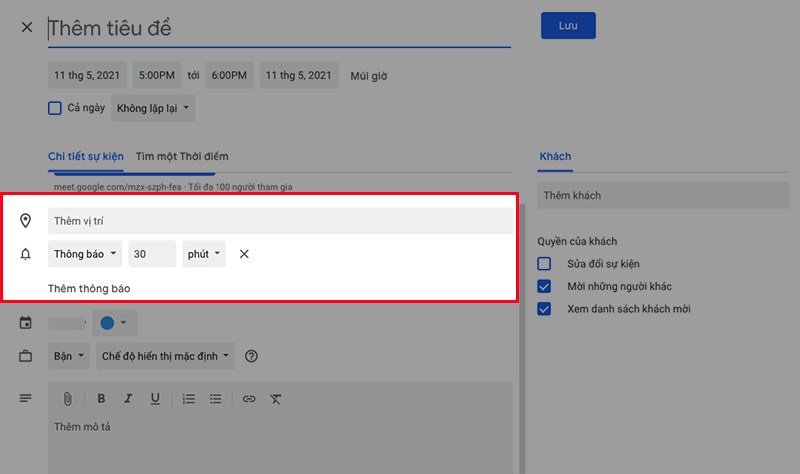Image resolution: width=800 pixels, height=474 pixels.
Task: Switch to Tìm một Thời điểm tab
Action: click(x=182, y=157)
